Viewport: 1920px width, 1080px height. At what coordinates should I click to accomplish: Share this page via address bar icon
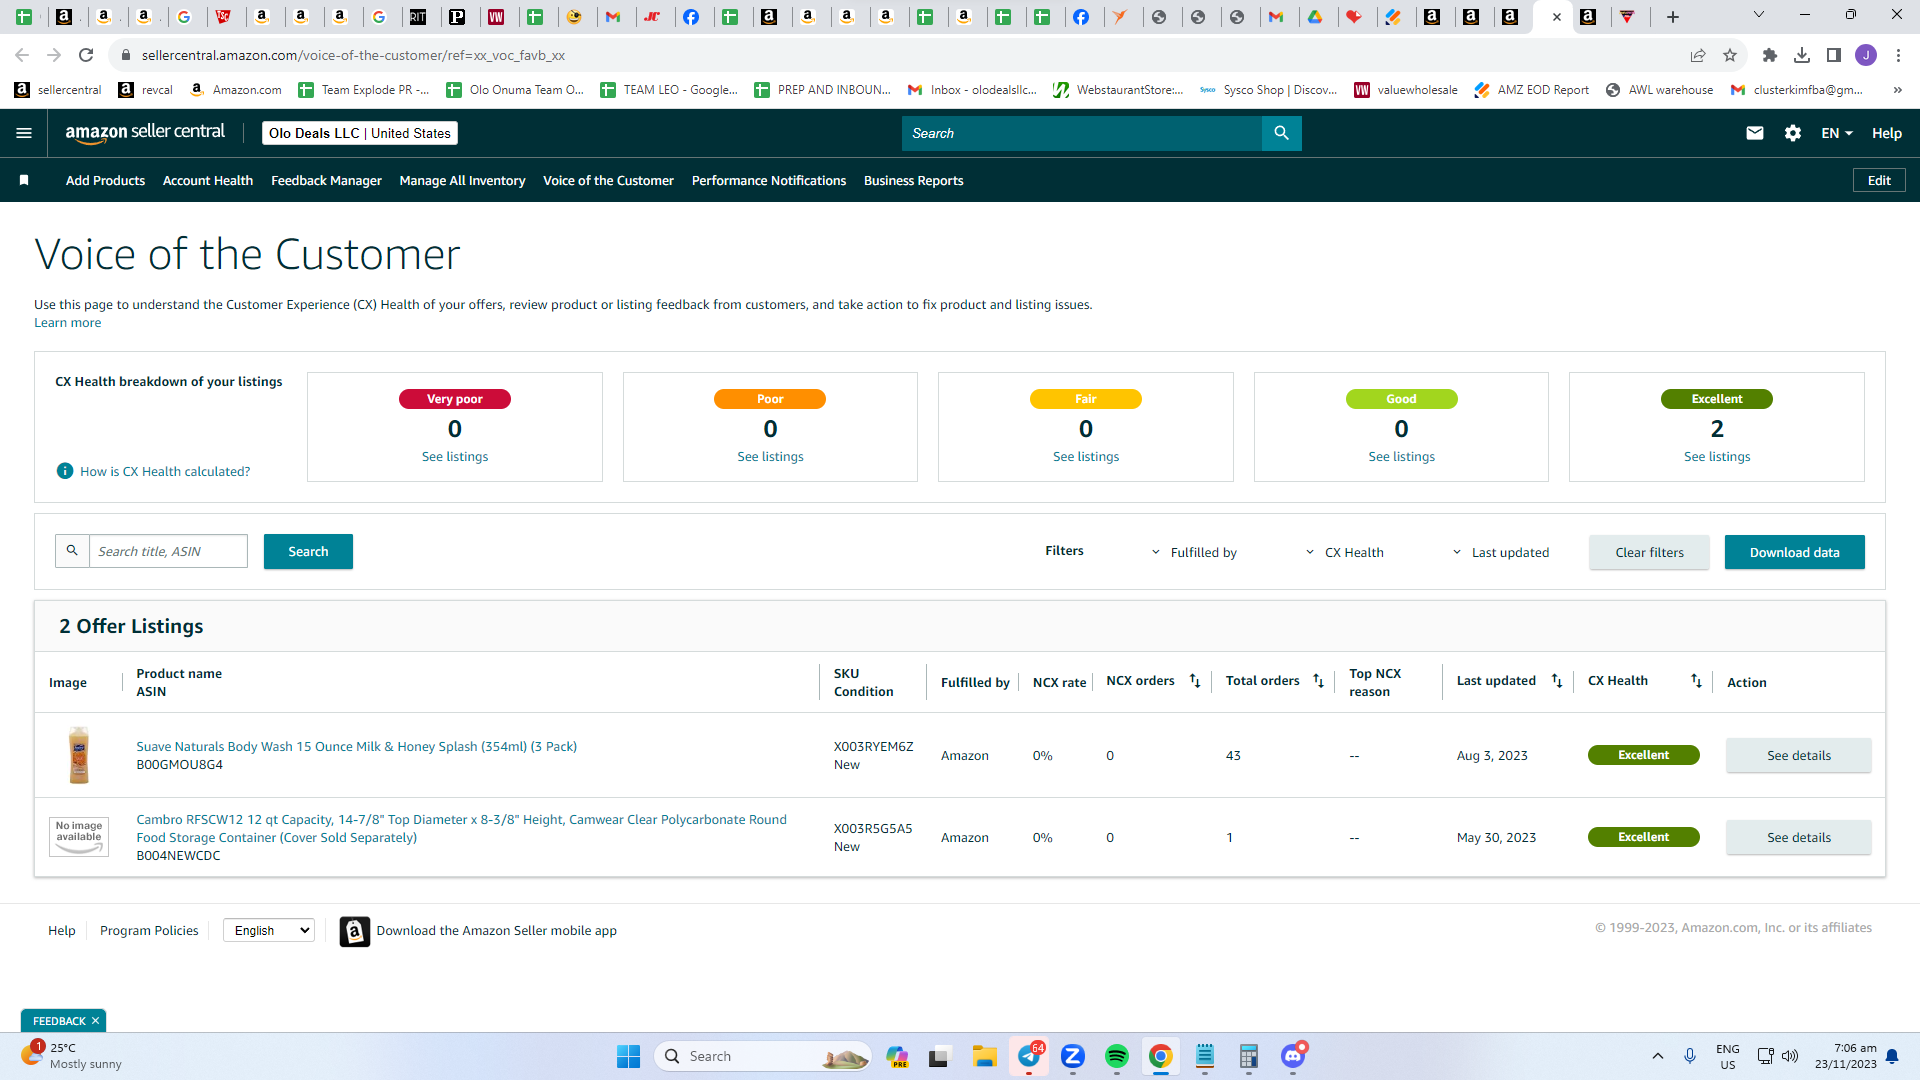pyautogui.click(x=1698, y=55)
